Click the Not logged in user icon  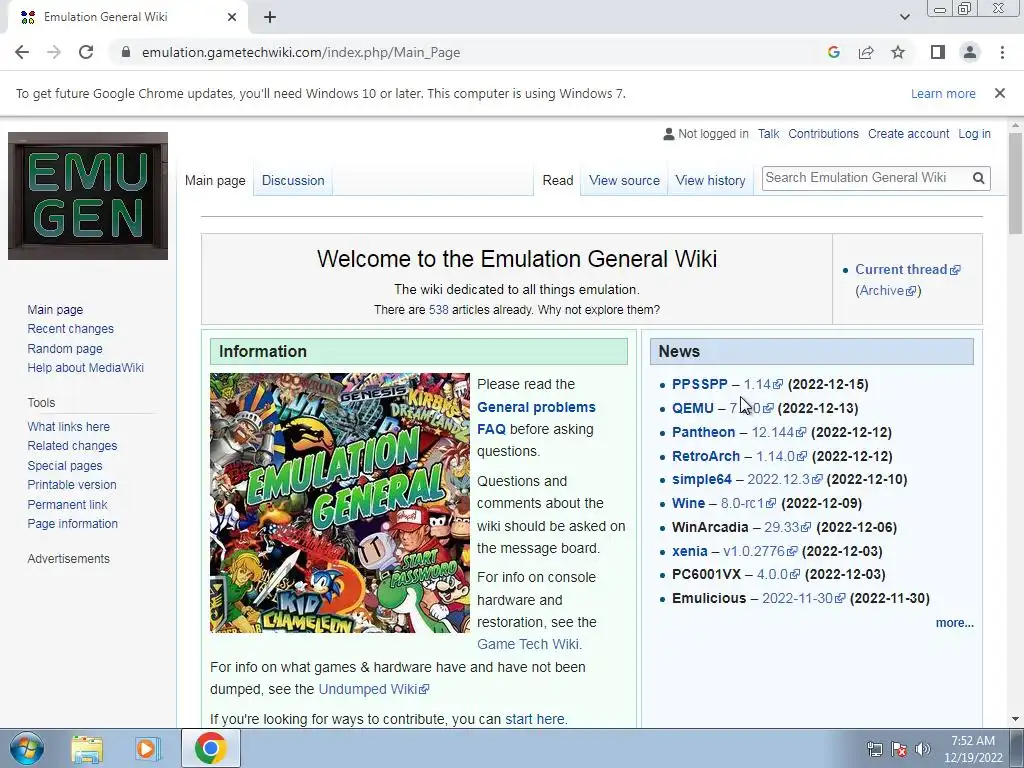[668, 134]
